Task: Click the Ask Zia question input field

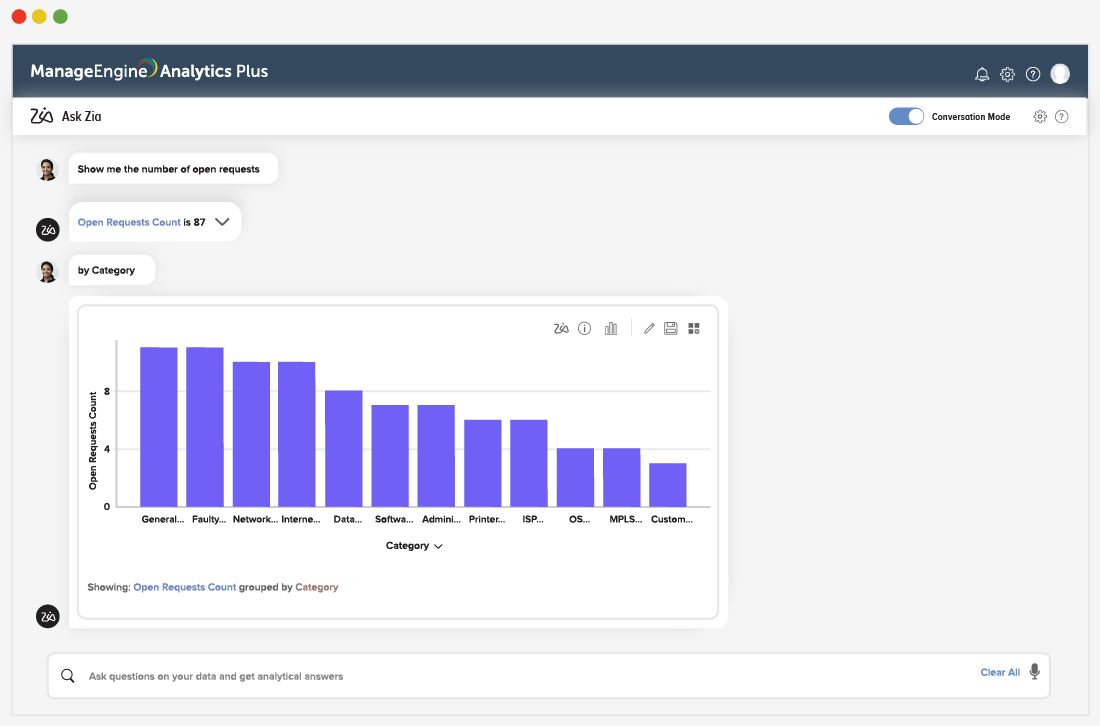Action: 500,676
